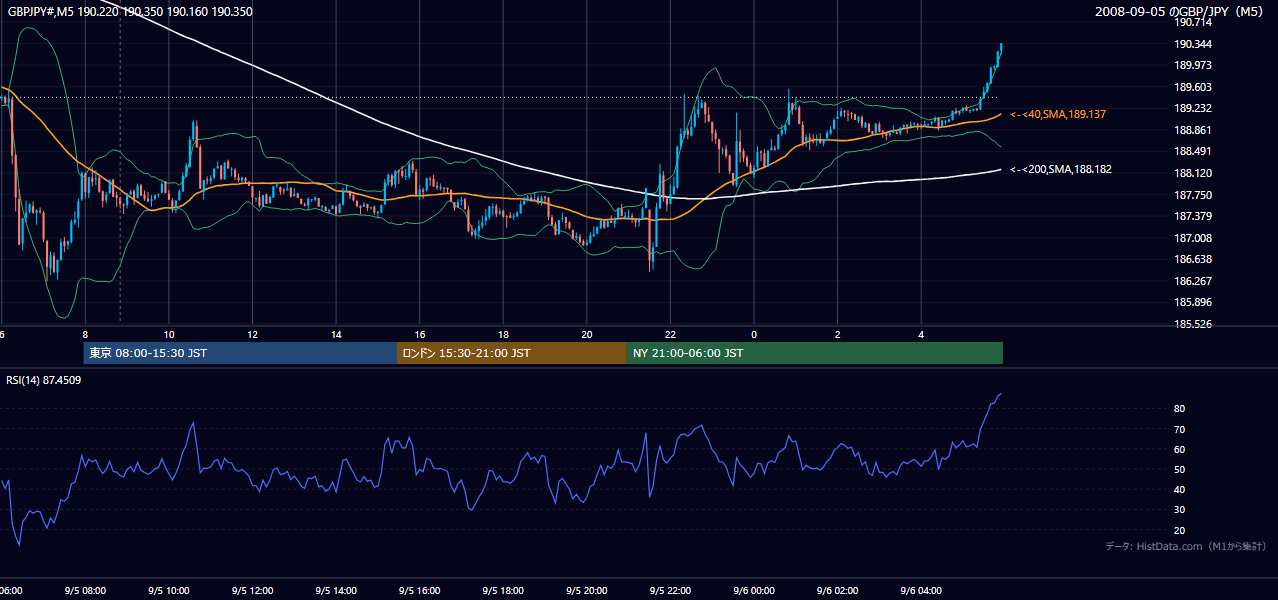Click the 9/6 02:00 bottom time label

pos(837,591)
